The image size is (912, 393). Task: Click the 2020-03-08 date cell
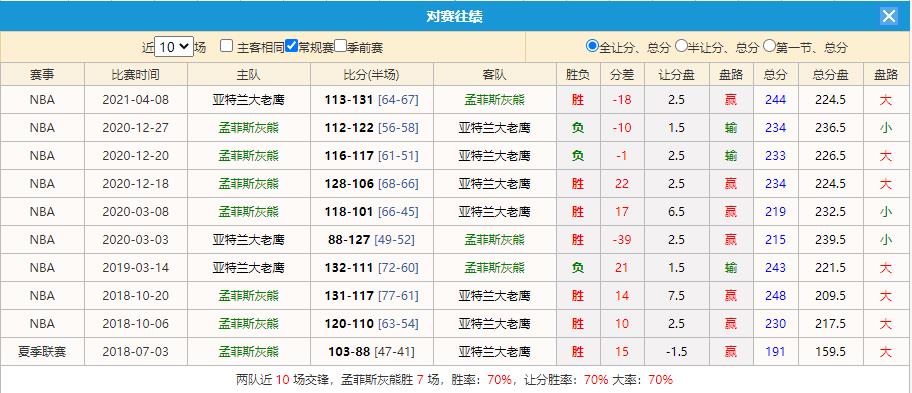point(136,212)
